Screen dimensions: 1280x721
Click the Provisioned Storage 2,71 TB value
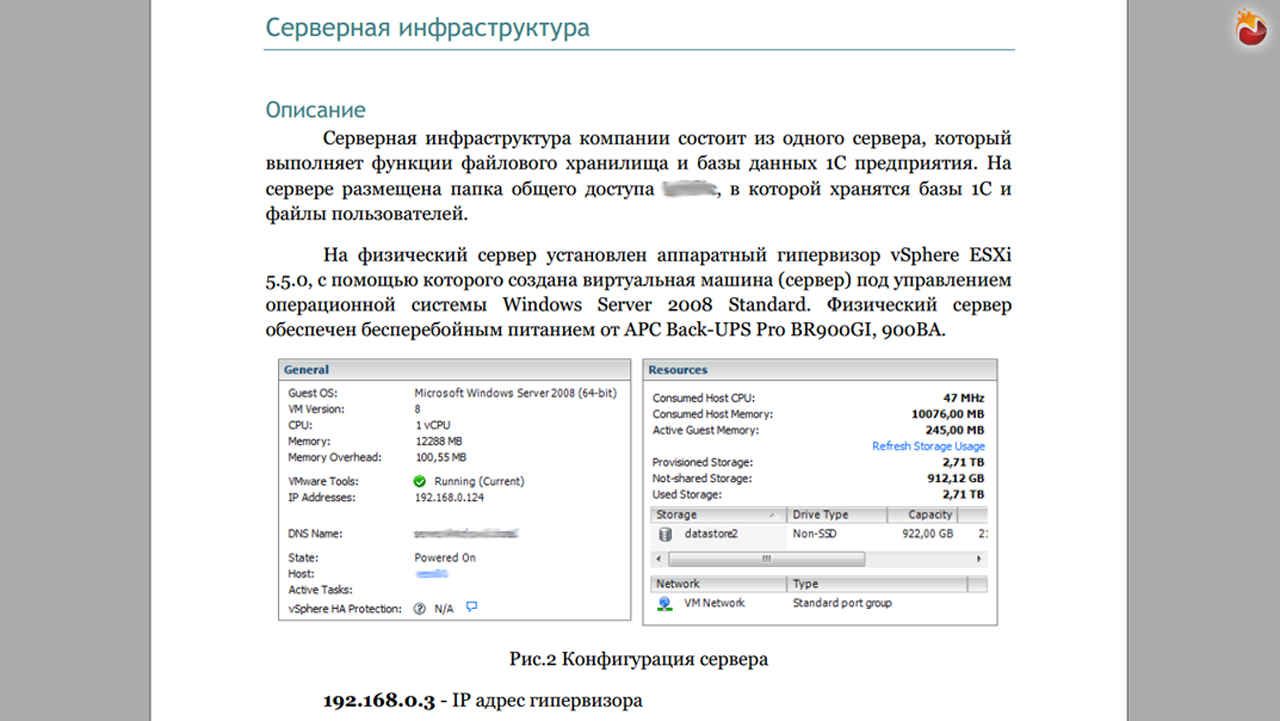[x=963, y=462]
